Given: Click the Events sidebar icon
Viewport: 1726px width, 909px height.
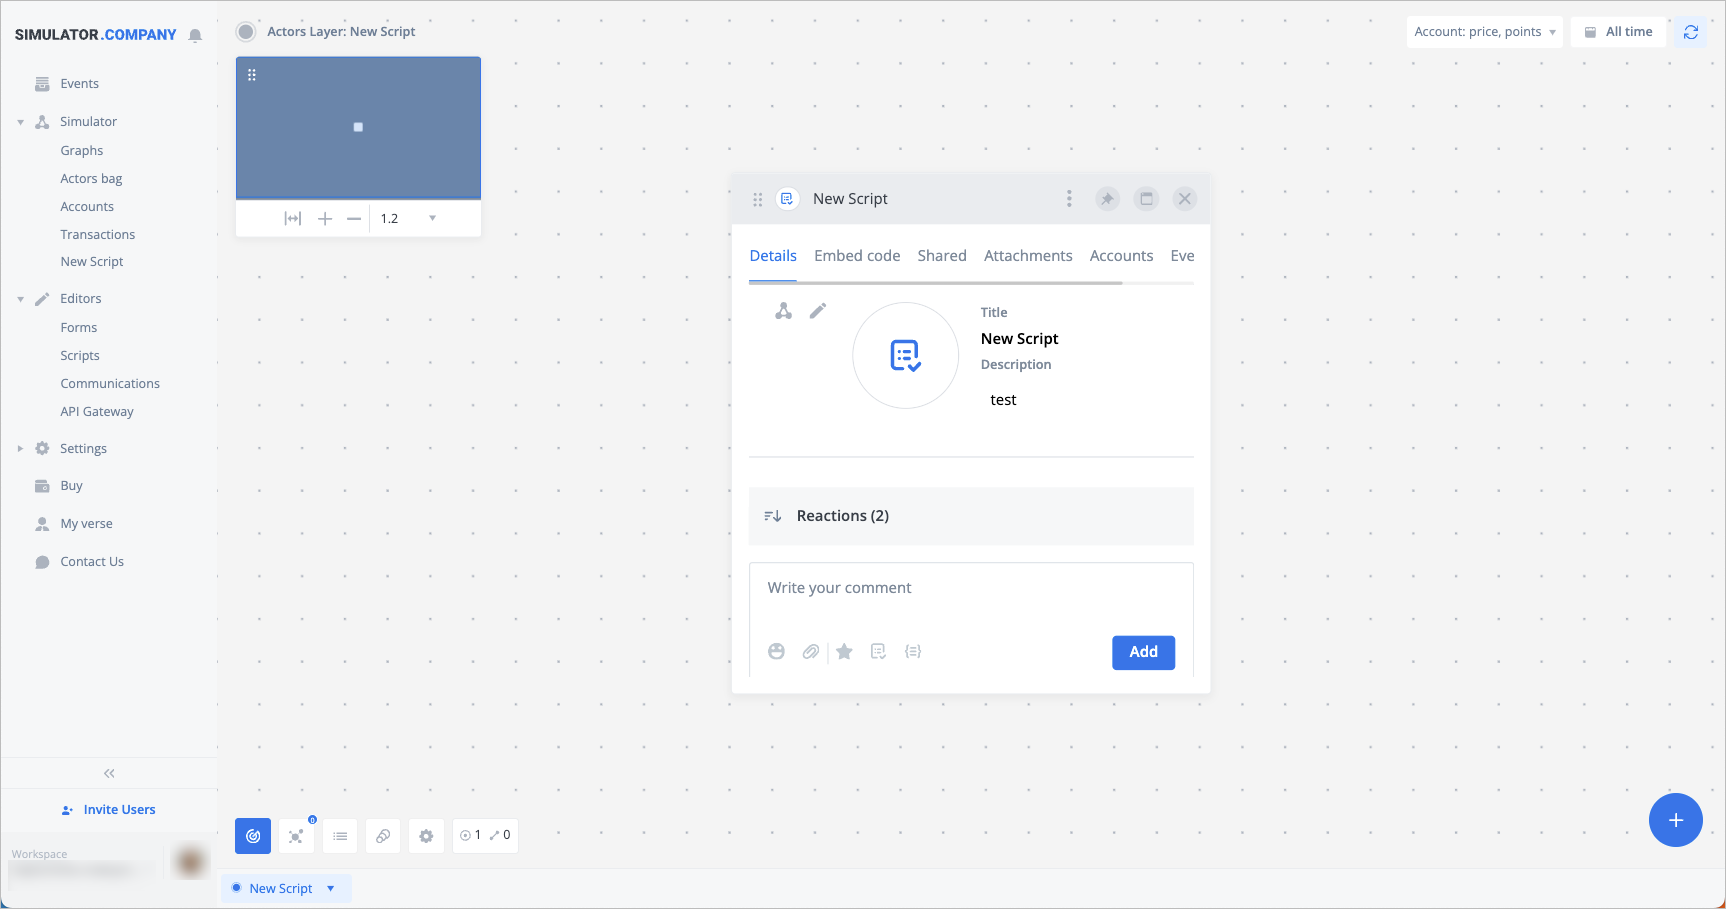Looking at the screenshot, I should tap(42, 84).
